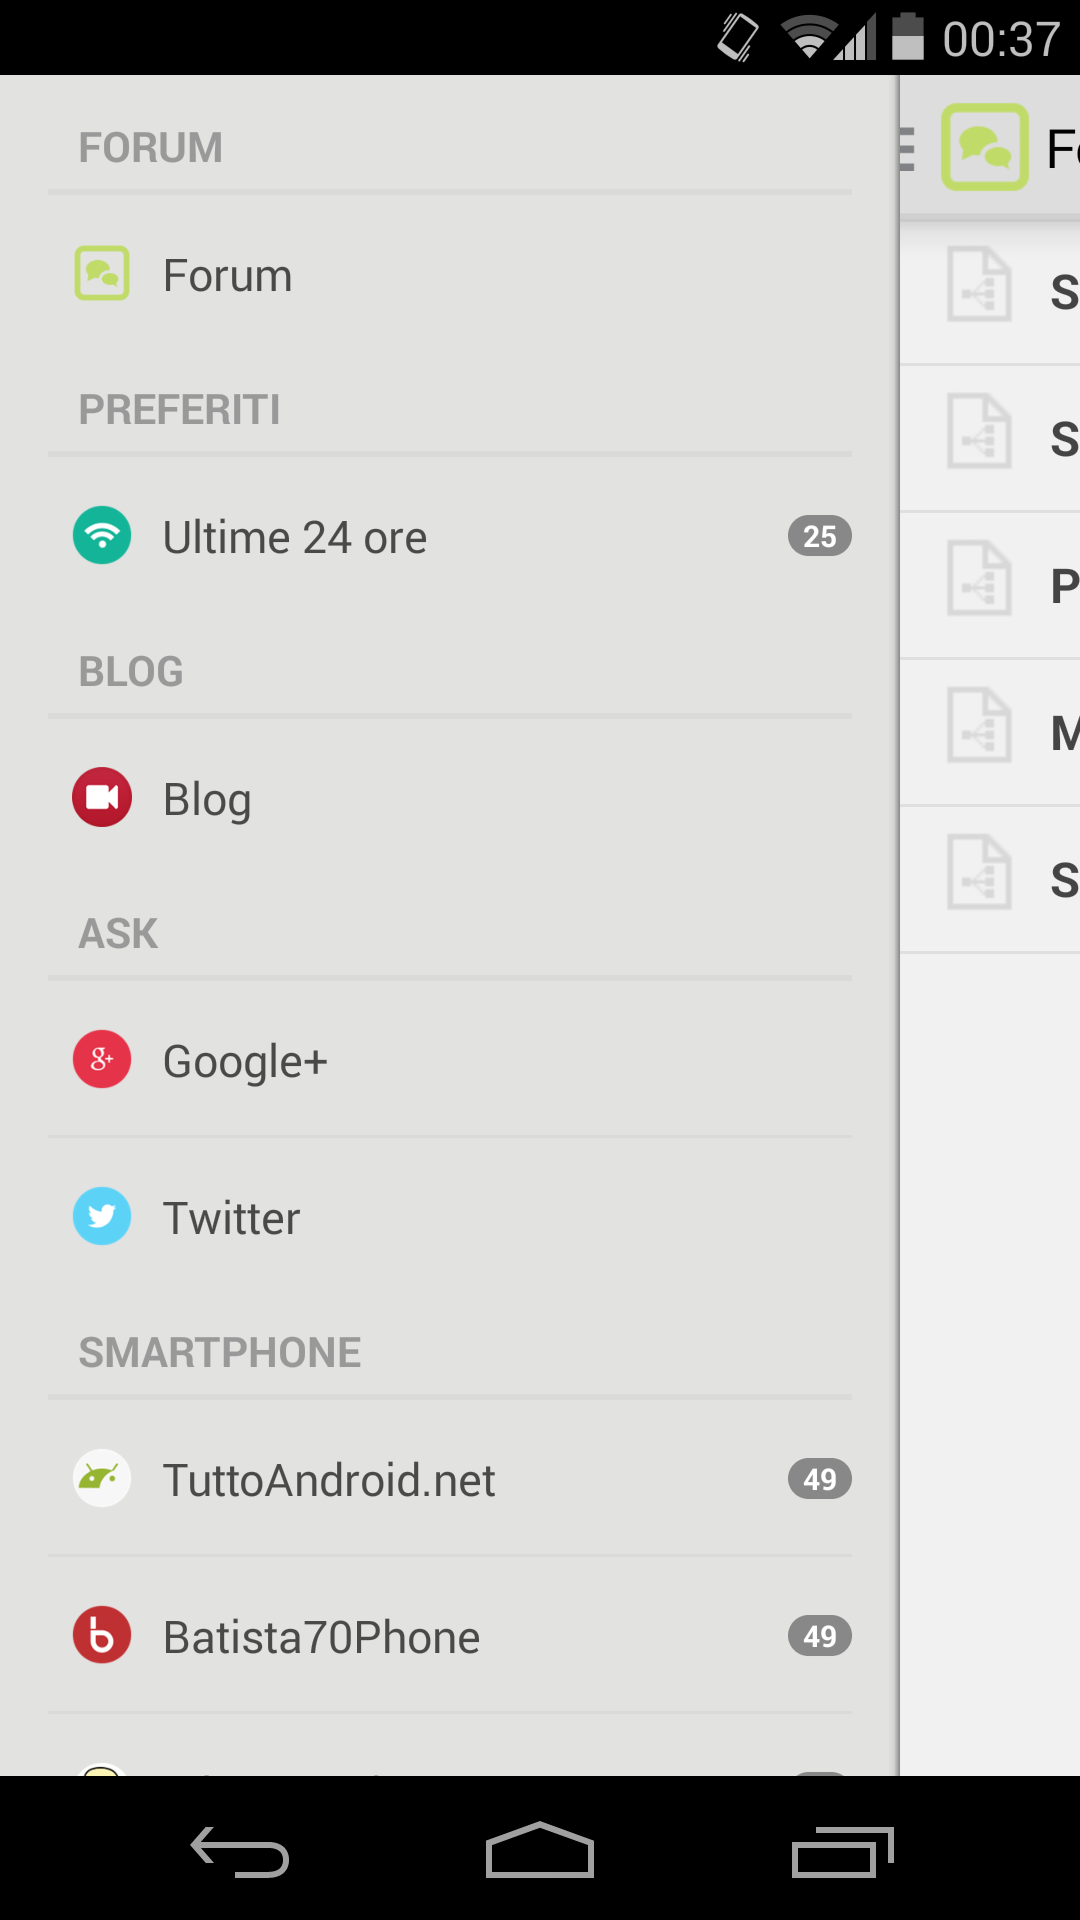Open Ultime 24 ore favorites entry
The height and width of the screenshot is (1920, 1080).
(x=295, y=538)
